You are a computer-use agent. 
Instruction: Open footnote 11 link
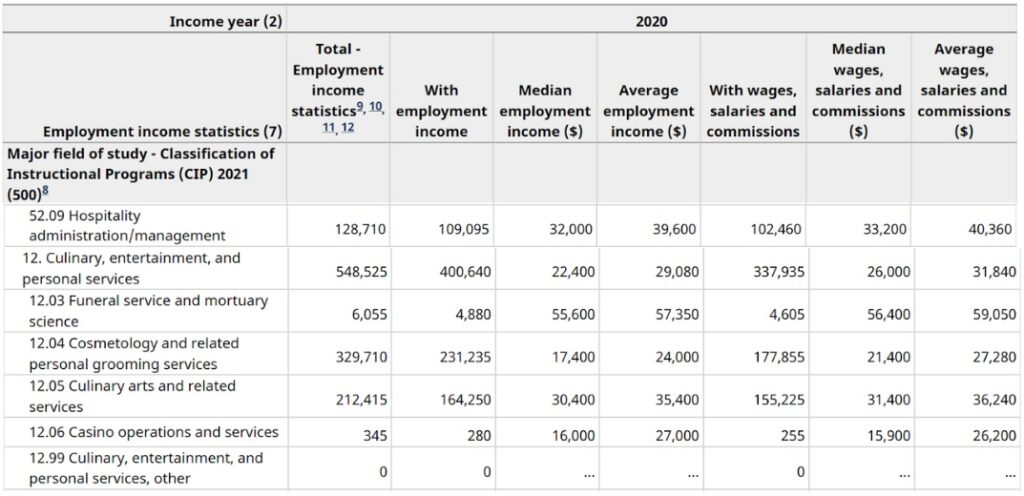pyautogui.click(x=330, y=126)
